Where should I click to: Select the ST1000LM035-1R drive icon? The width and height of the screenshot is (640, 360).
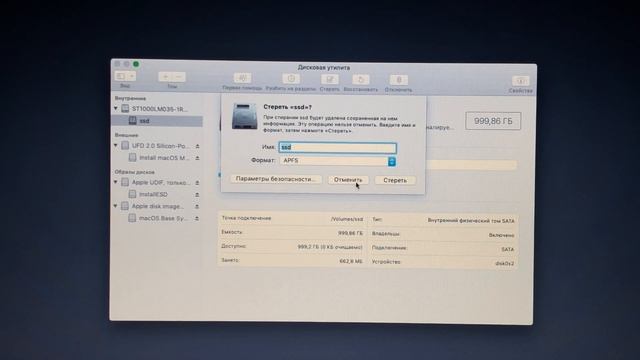[x=125, y=109]
